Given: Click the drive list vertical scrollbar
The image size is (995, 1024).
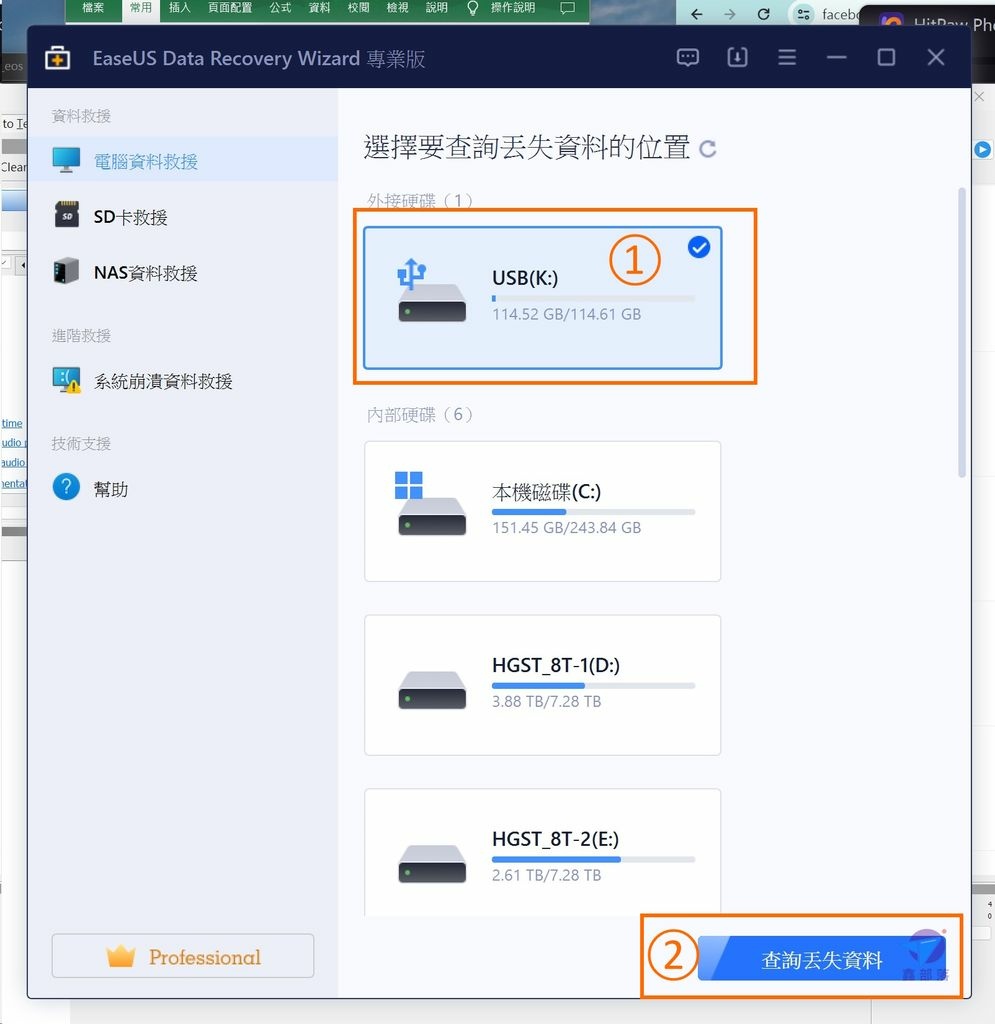Looking at the screenshot, I should click(x=962, y=332).
